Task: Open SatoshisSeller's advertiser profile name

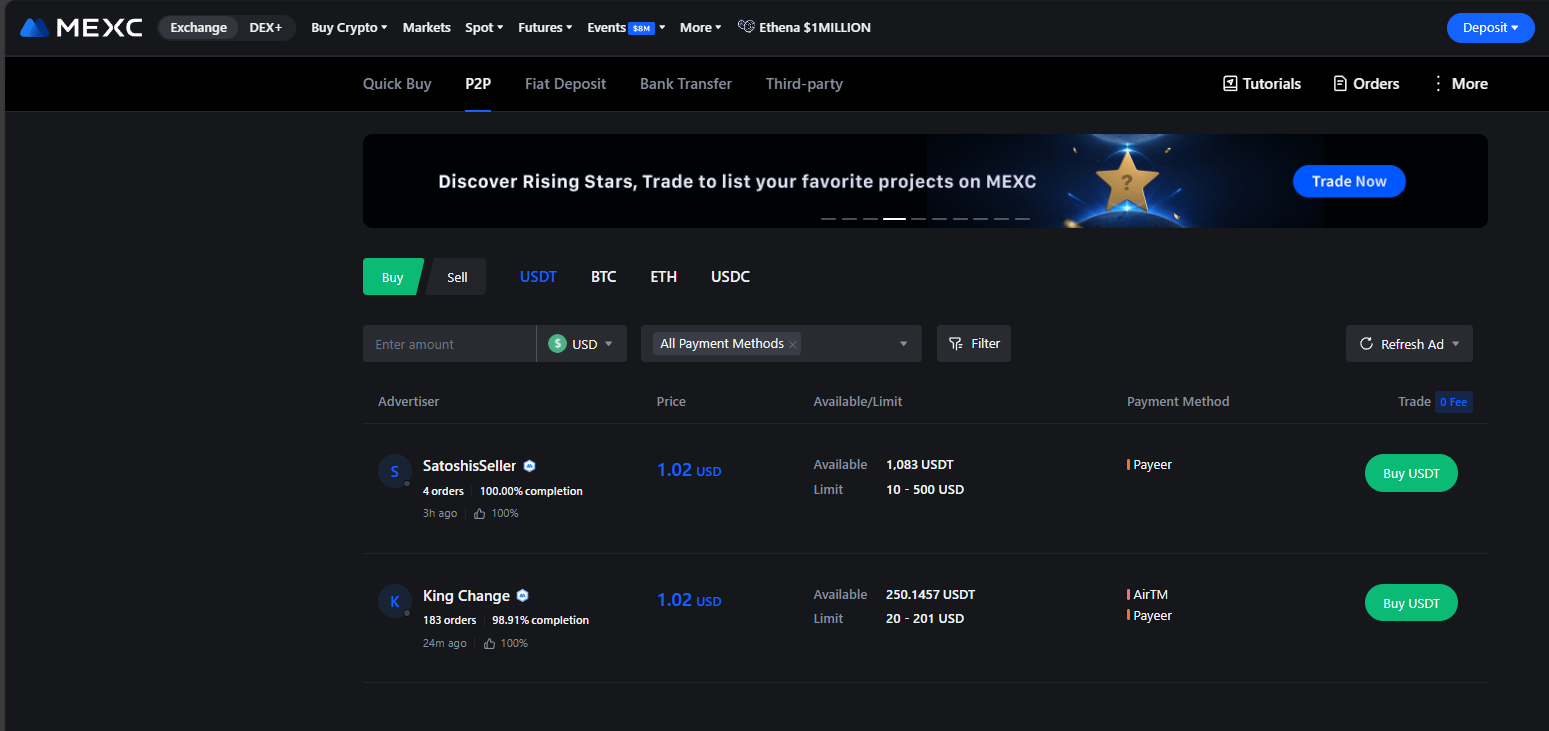Action: 470,466
